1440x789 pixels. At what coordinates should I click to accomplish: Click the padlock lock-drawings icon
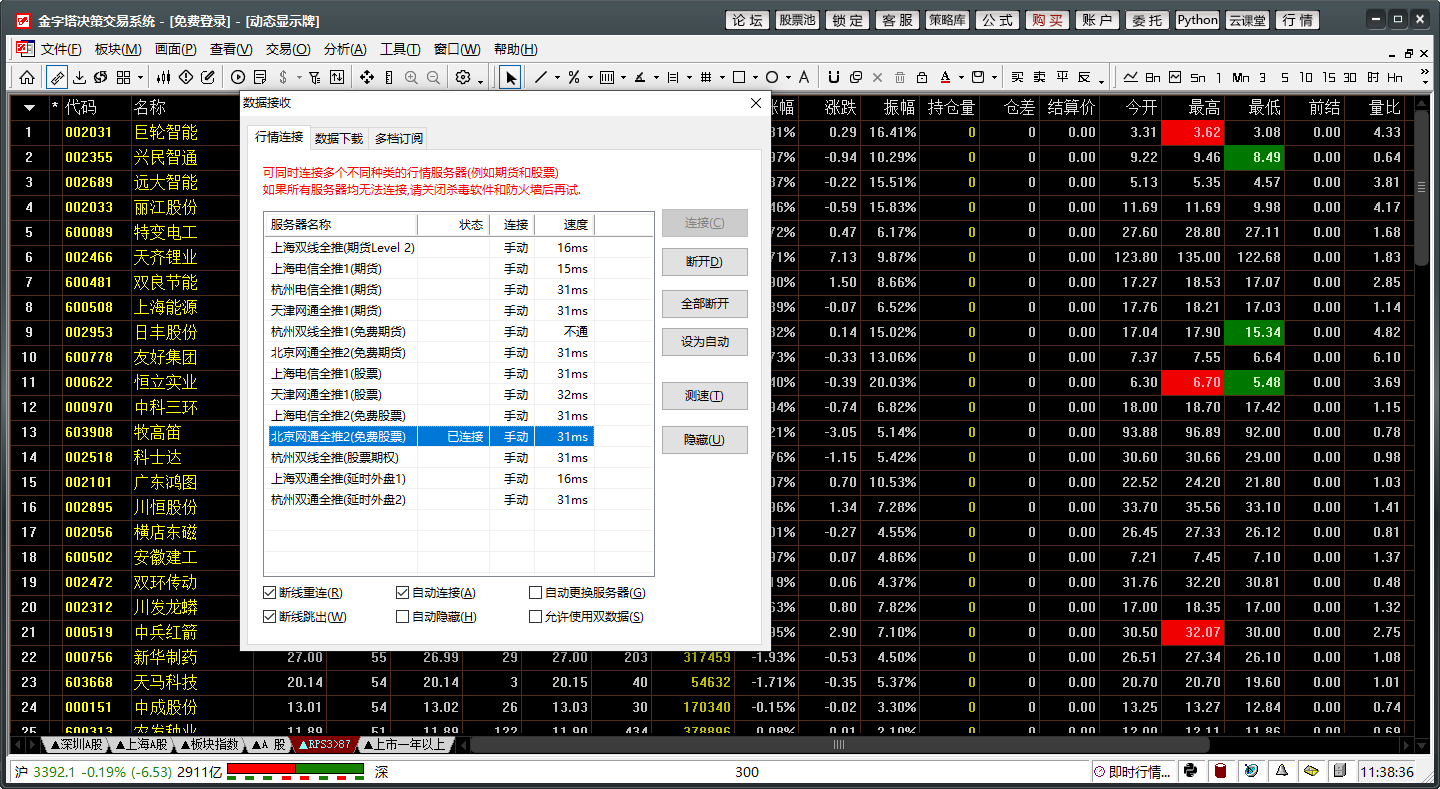tap(922, 77)
